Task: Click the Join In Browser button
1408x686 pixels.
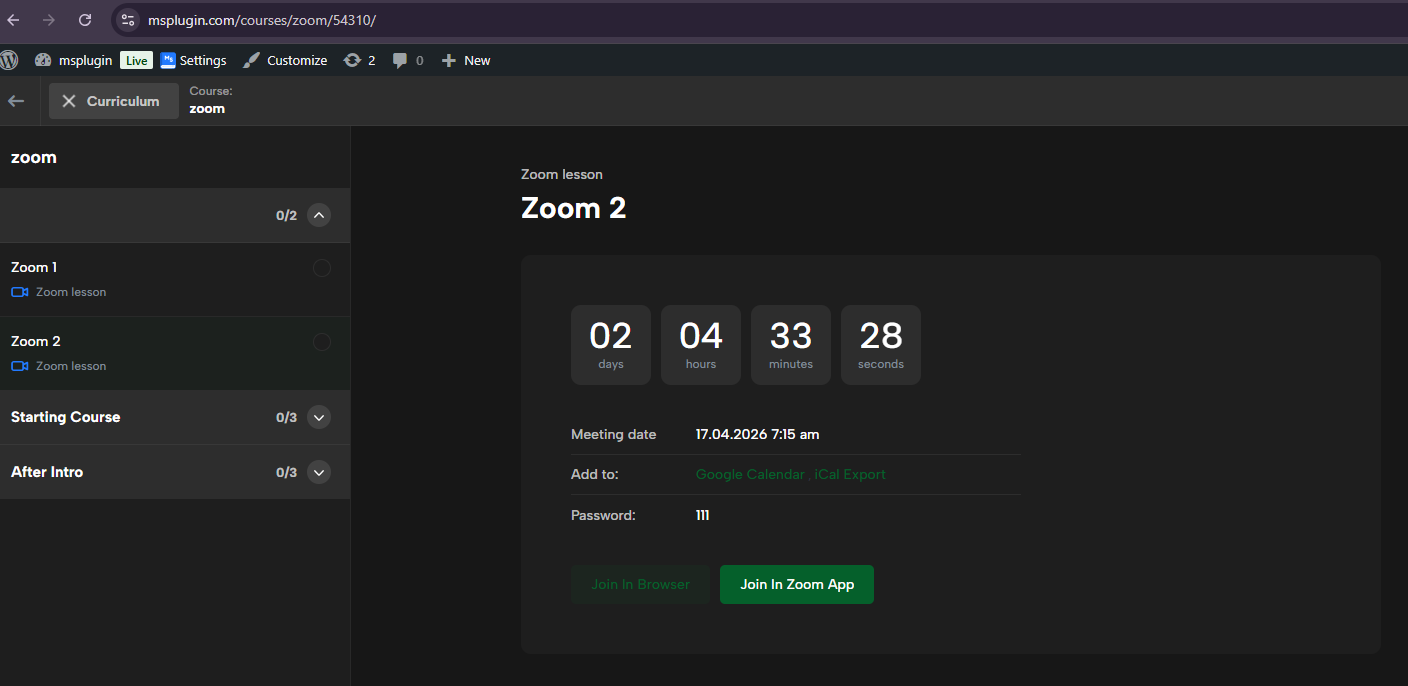Action: [x=641, y=584]
